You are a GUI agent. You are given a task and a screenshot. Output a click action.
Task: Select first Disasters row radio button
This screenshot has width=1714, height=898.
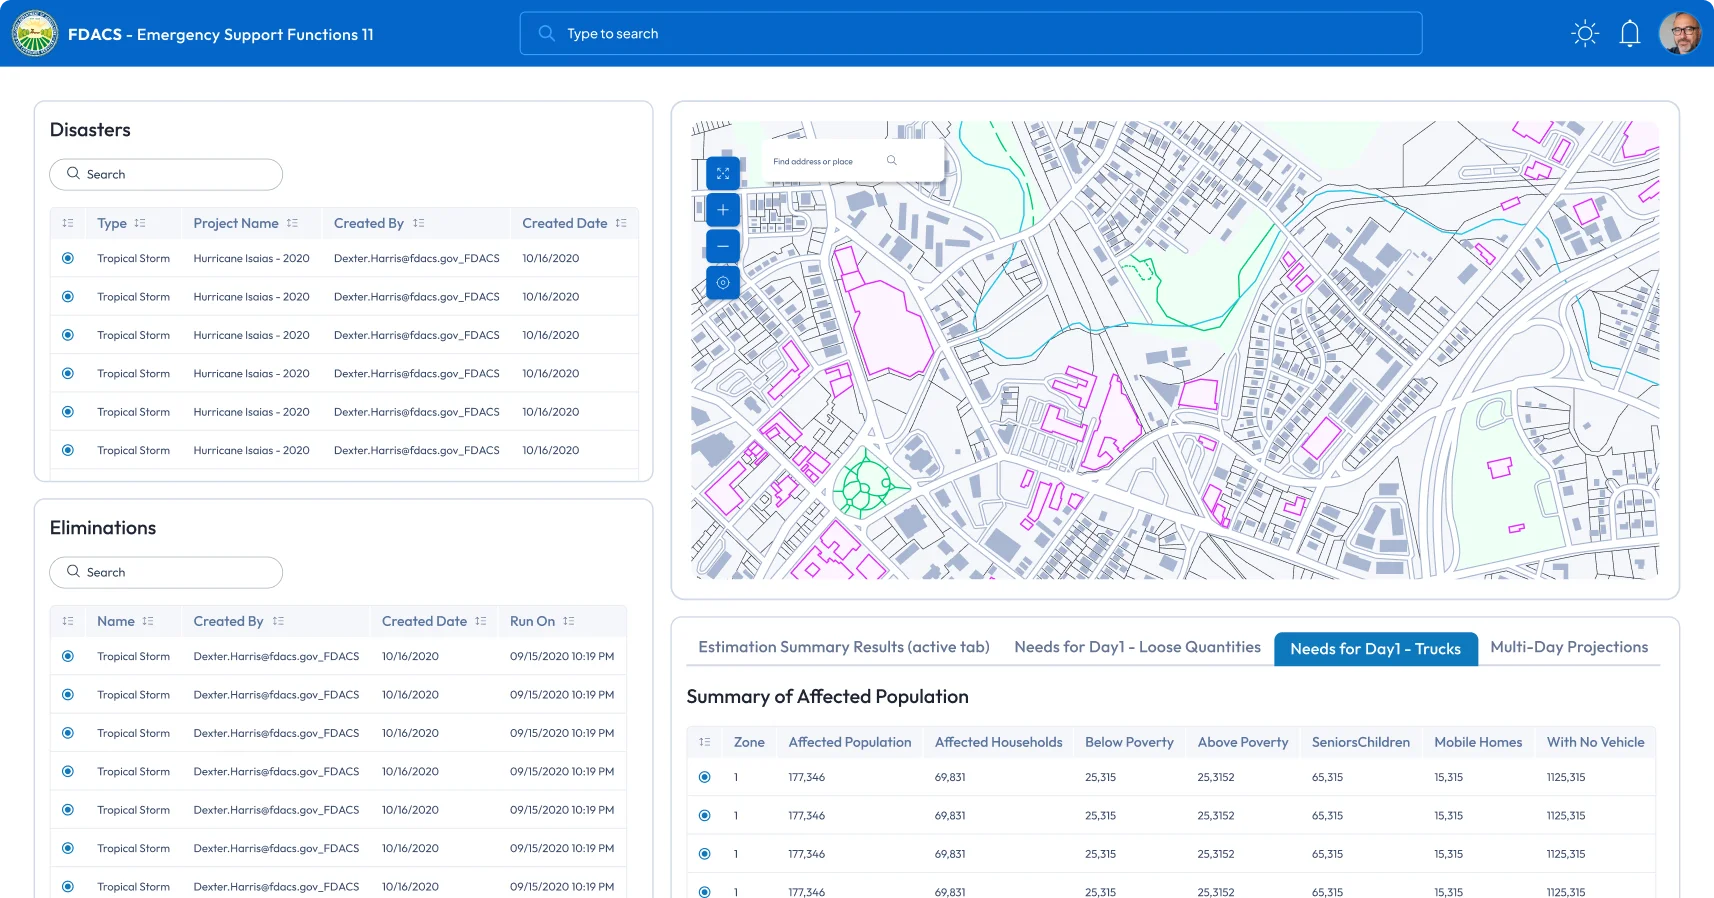tap(68, 258)
